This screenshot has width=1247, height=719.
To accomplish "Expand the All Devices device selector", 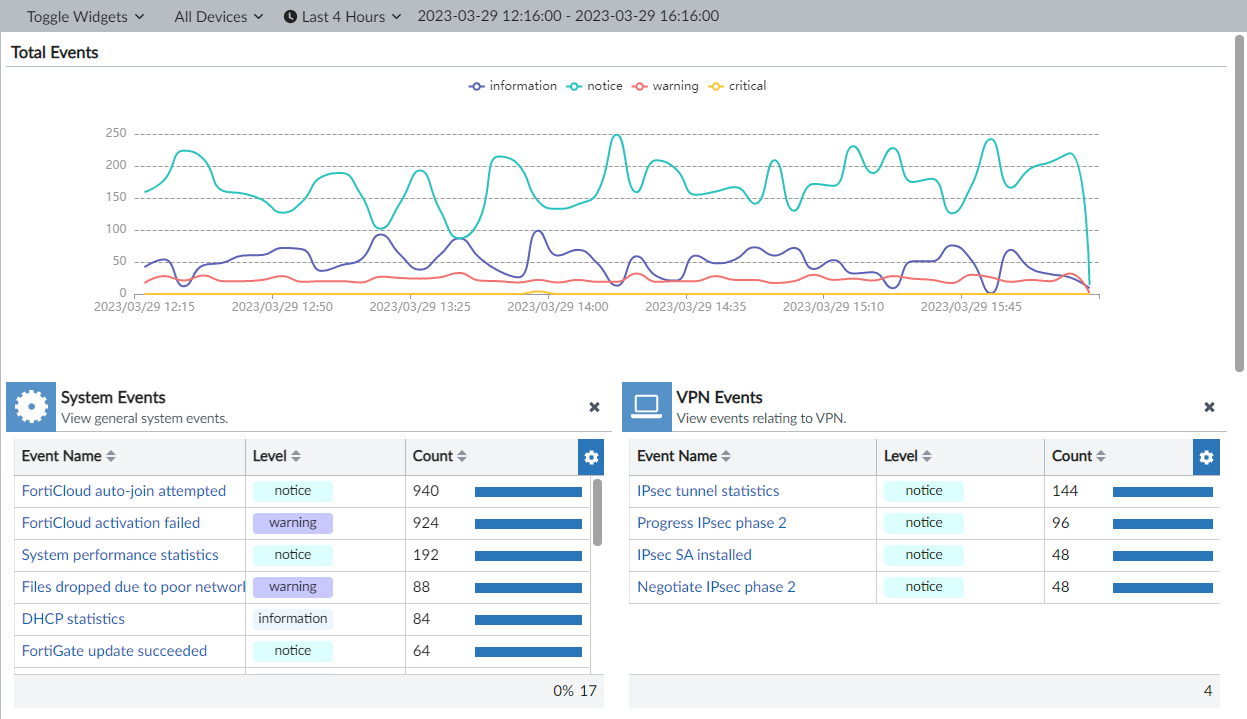I will click(x=217, y=16).
